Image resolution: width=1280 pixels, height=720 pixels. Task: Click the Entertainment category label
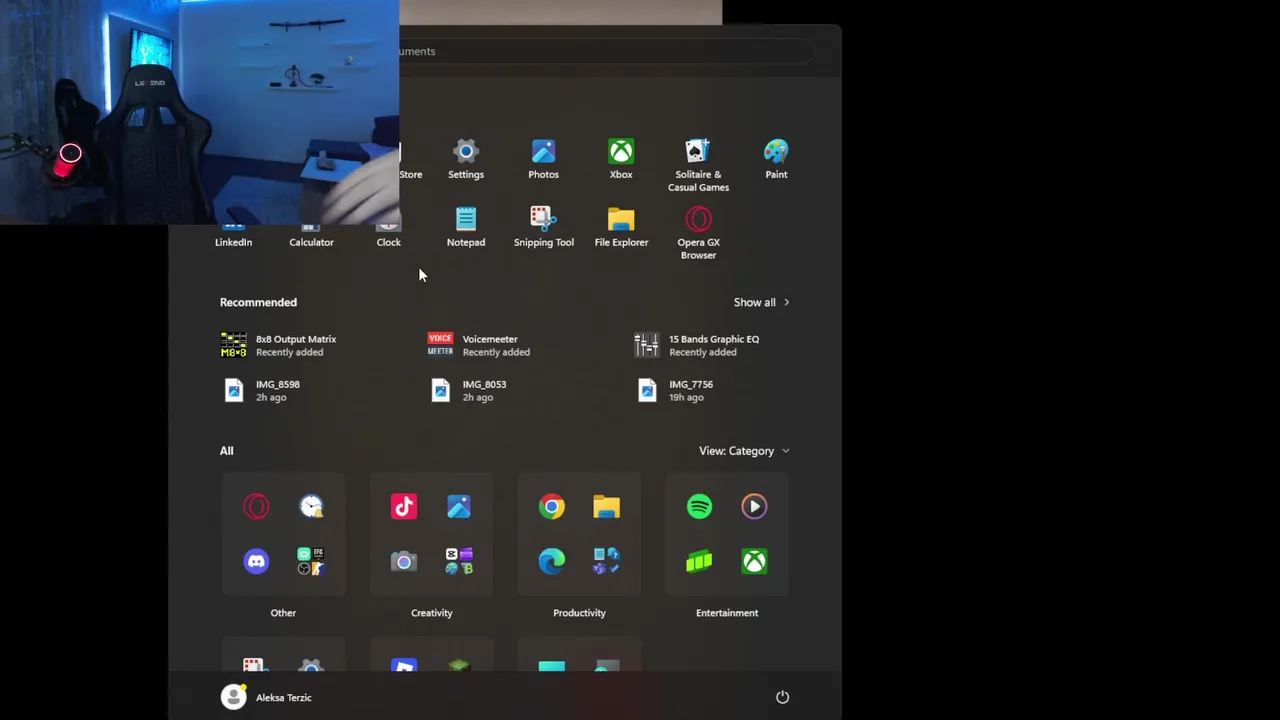[x=727, y=613]
